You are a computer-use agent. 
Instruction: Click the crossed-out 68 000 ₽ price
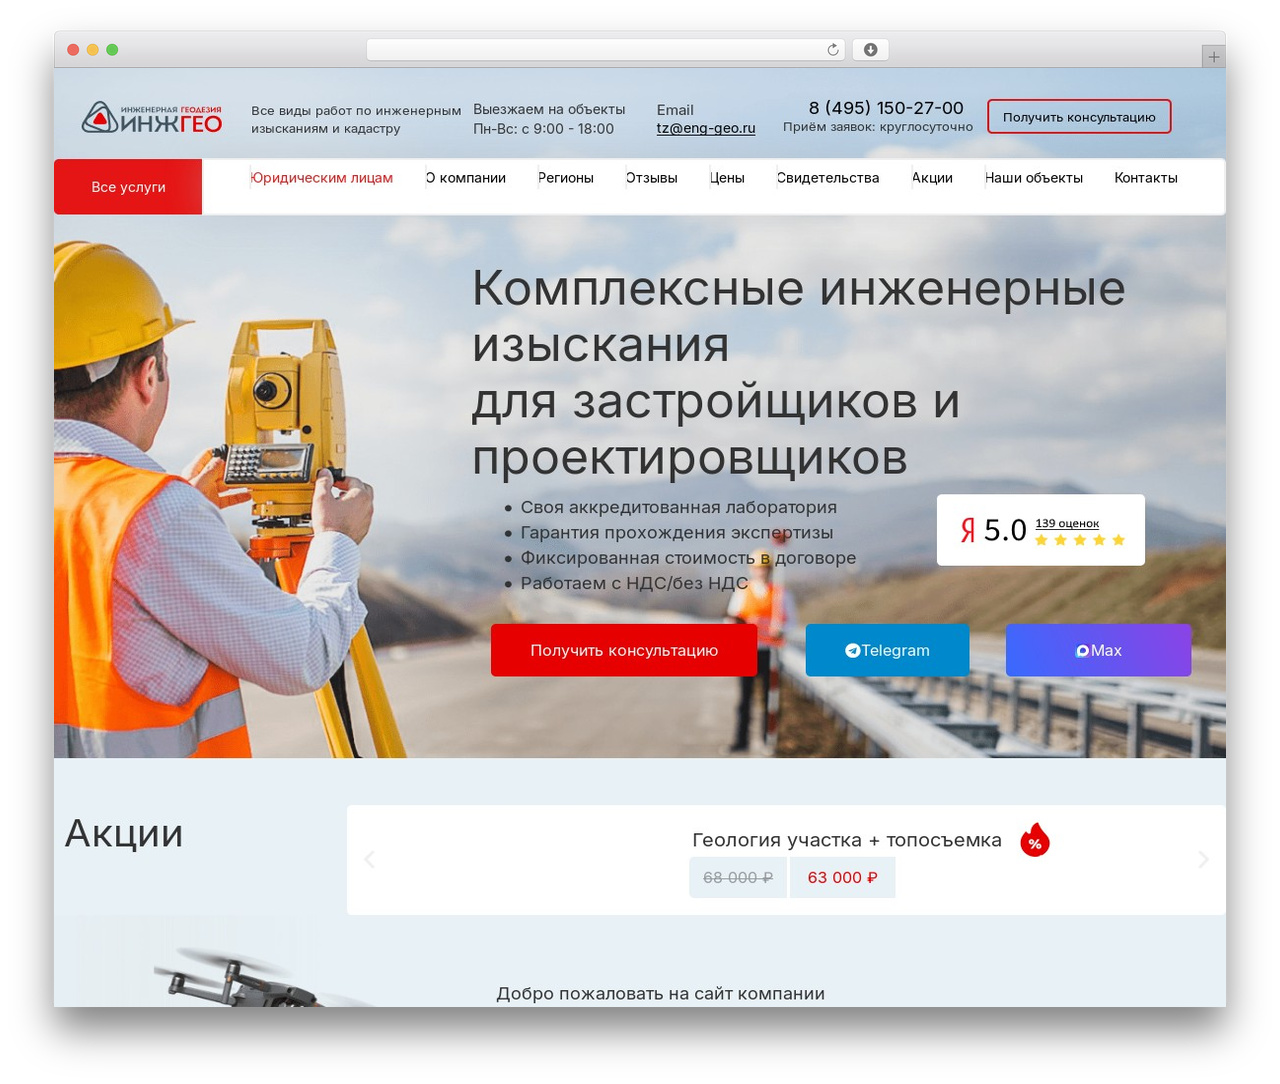point(738,877)
